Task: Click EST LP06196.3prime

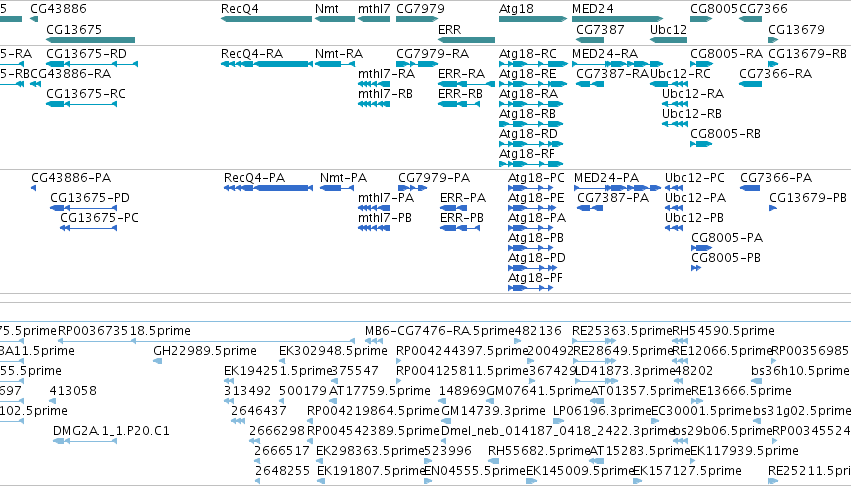Action: (557, 421)
